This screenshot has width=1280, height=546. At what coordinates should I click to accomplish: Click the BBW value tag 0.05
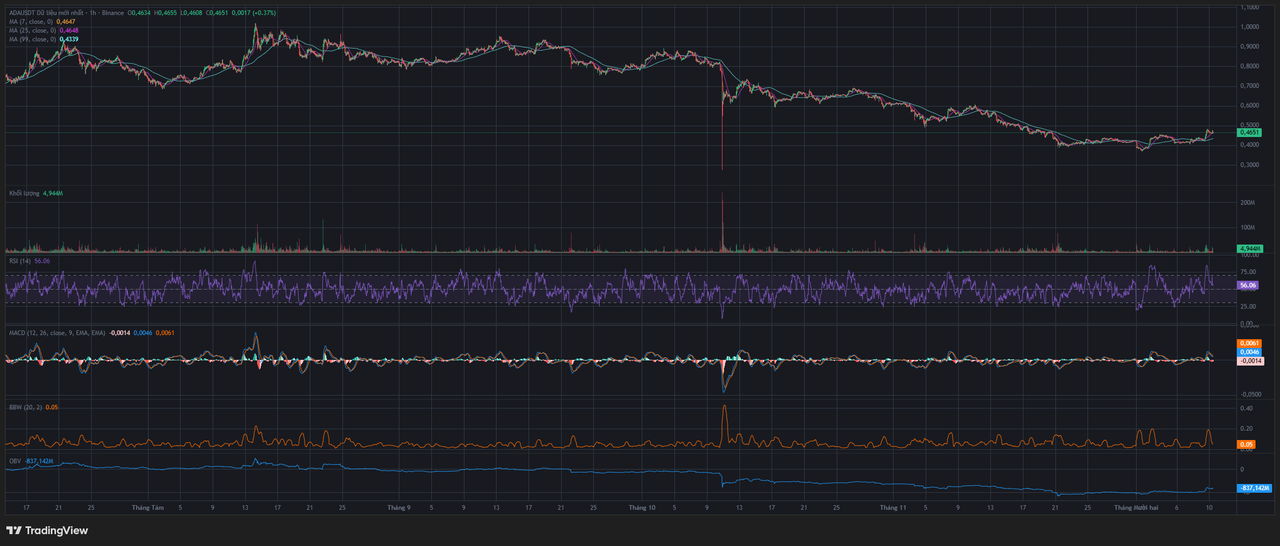tap(1245, 443)
